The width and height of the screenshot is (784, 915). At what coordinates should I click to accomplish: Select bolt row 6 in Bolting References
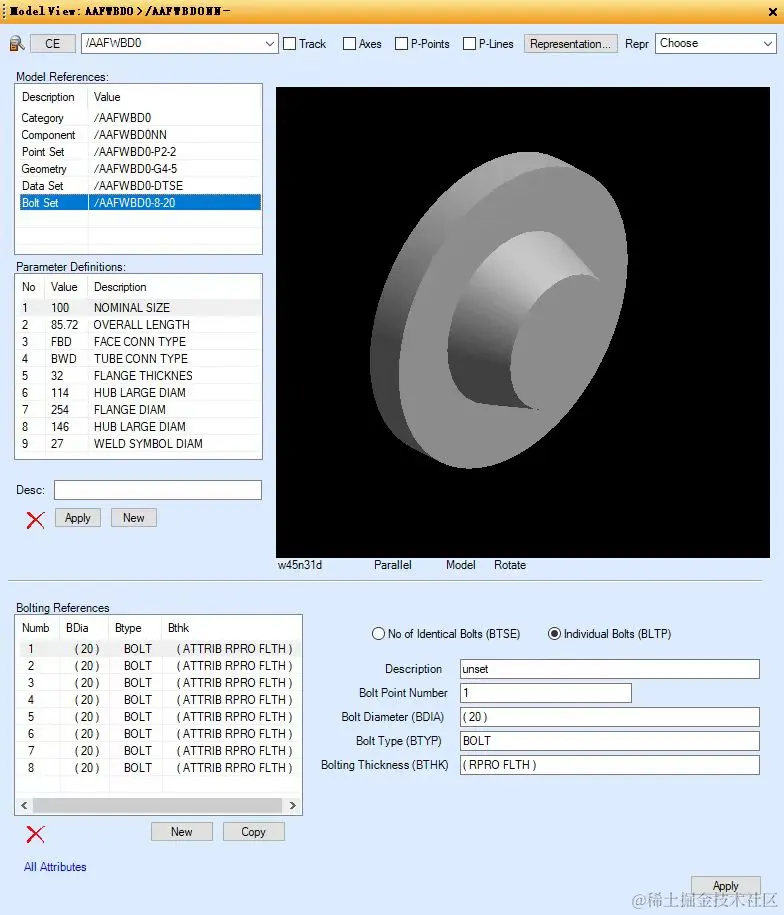point(160,734)
